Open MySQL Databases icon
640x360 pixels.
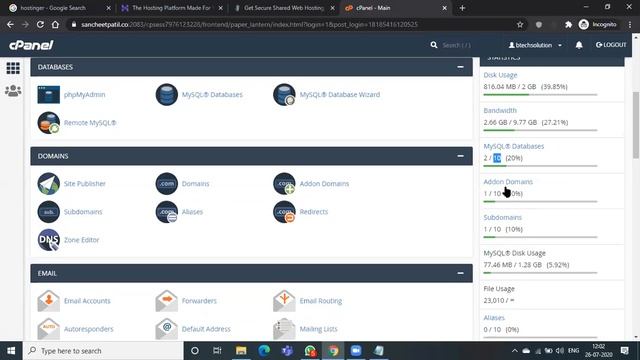pyautogui.click(x=167, y=95)
